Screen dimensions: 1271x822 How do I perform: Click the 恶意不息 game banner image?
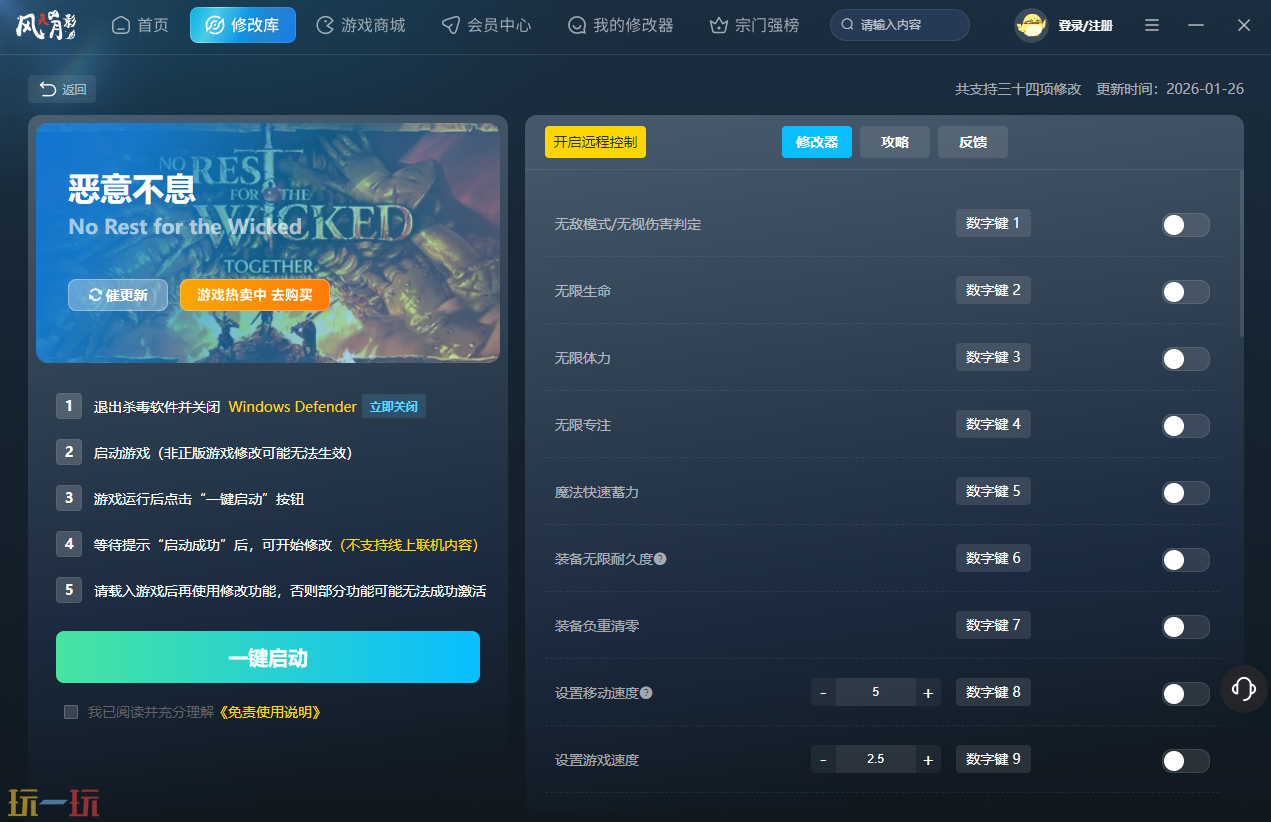point(268,243)
